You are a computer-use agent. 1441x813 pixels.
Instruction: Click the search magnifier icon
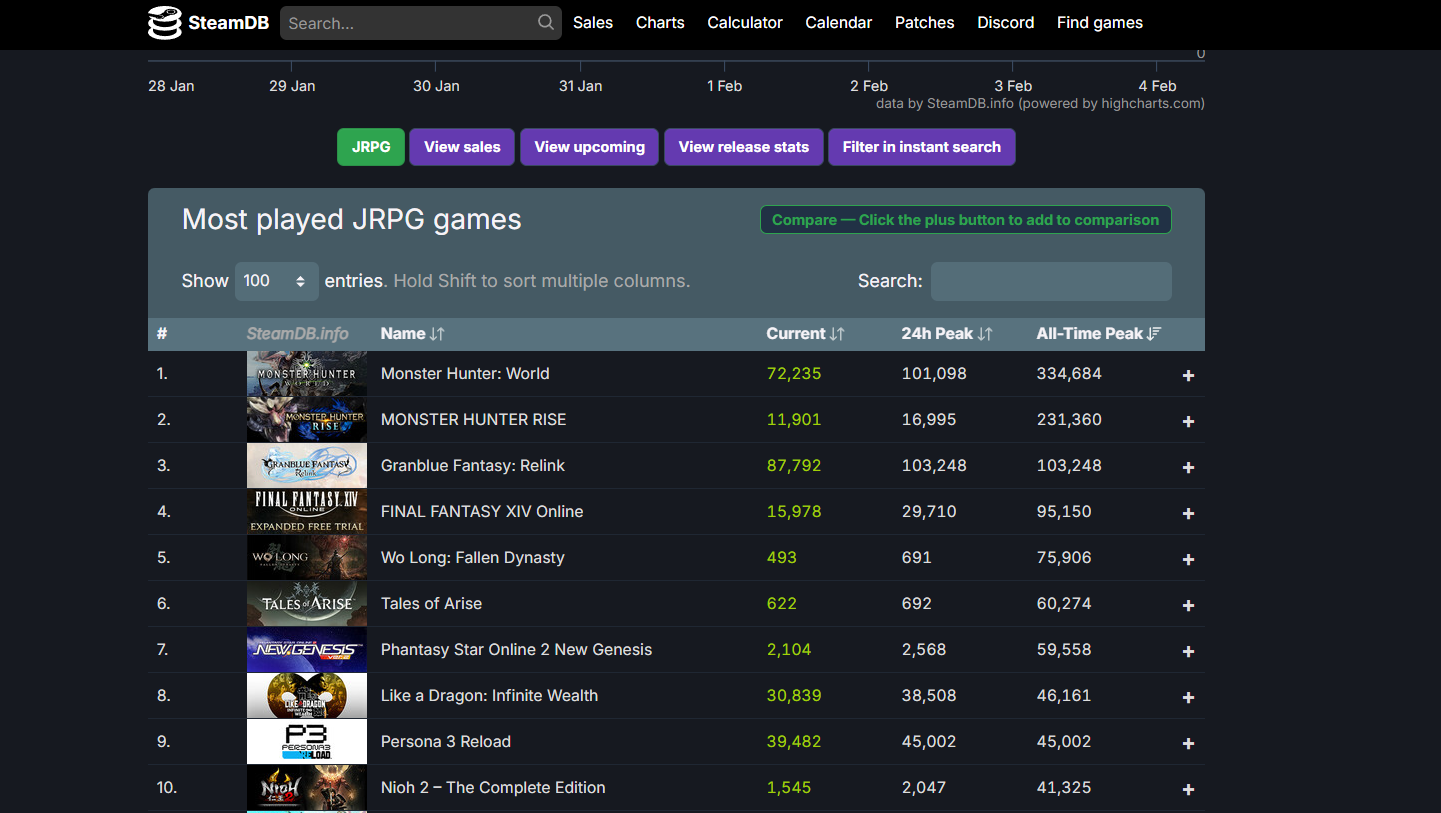click(x=546, y=22)
